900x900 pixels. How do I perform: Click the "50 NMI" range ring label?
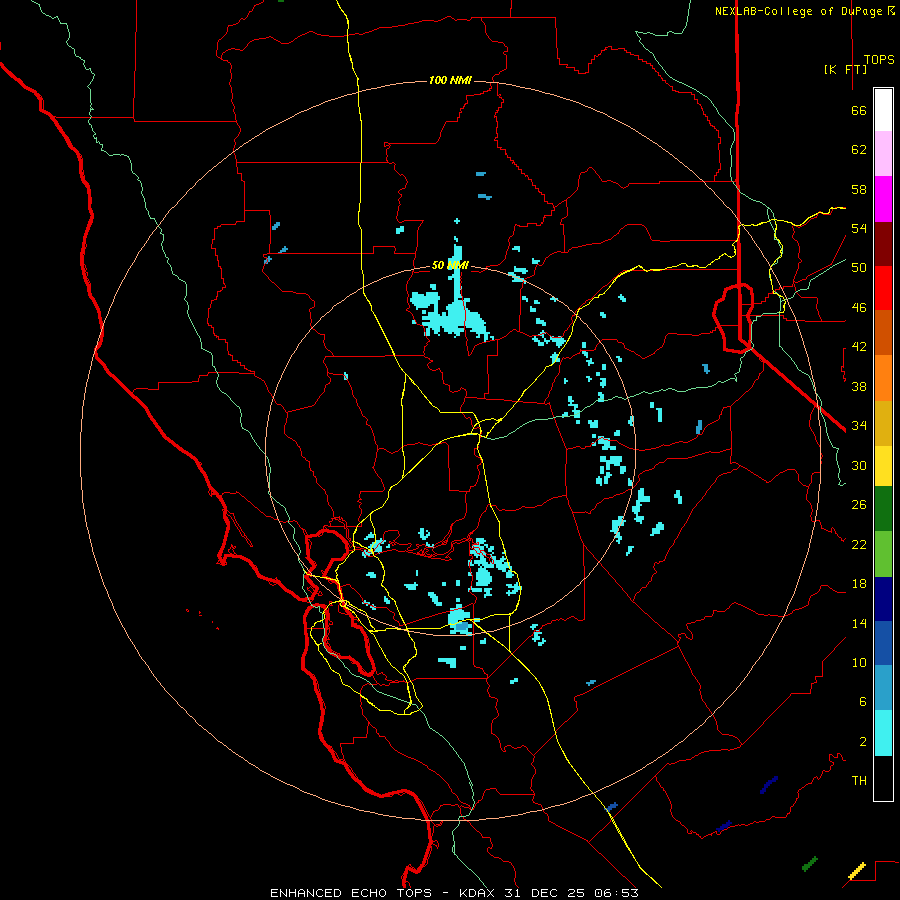point(450,265)
